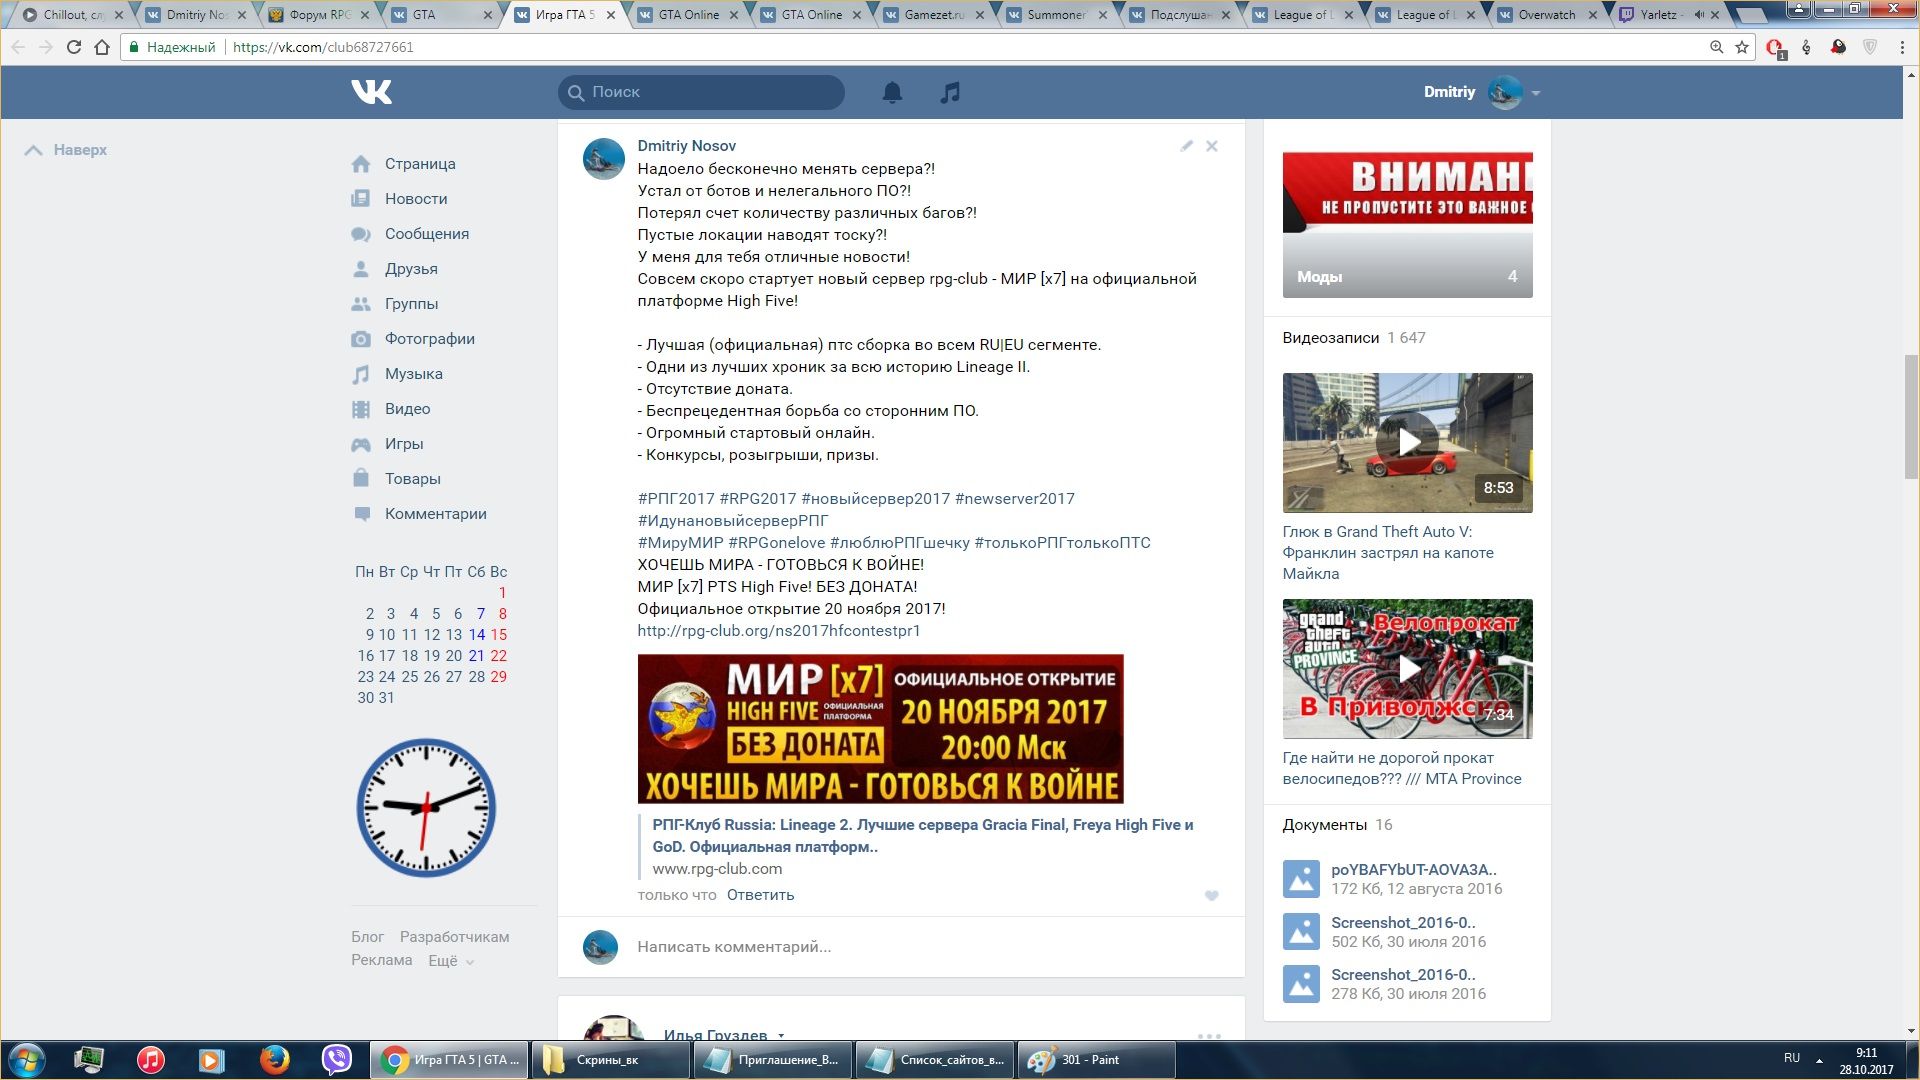Click the image icon of 278 Кб document
This screenshot has width=1920, height=1080.
[1301, 984]
